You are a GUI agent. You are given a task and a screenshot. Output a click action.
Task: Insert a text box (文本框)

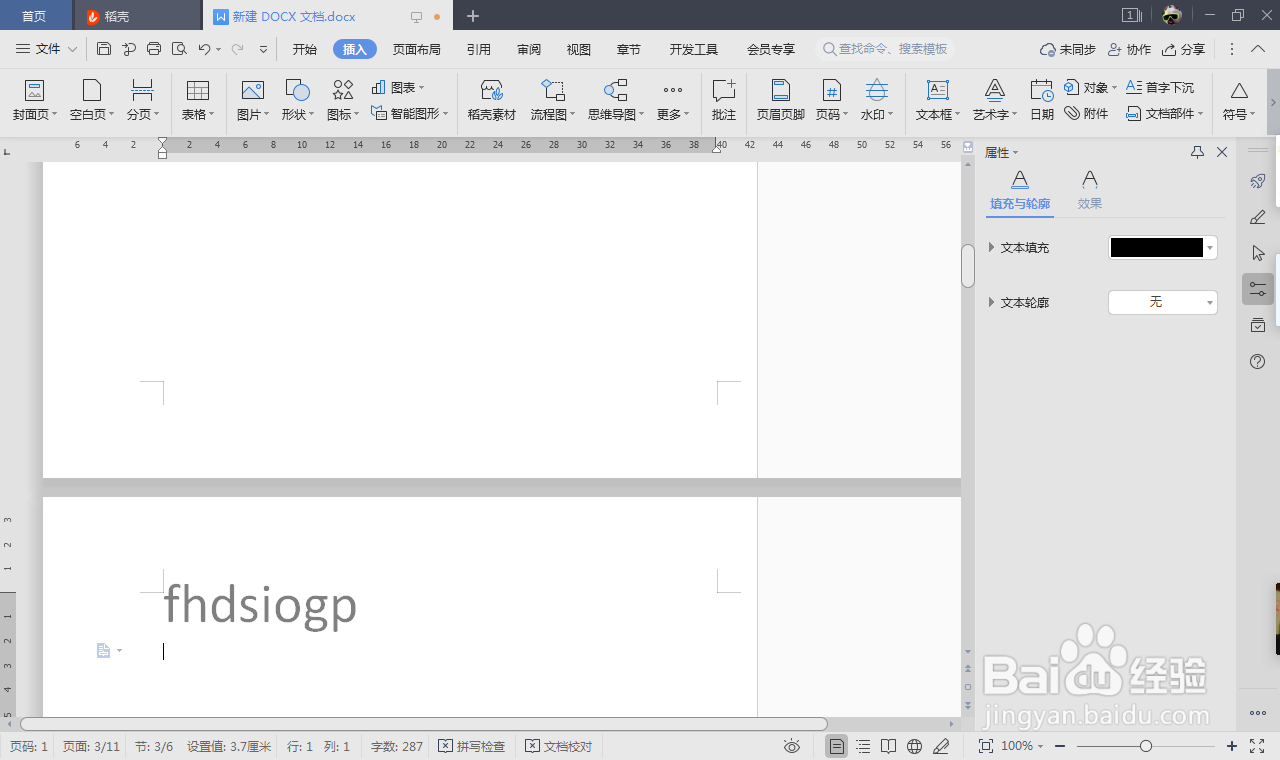(x=938, y=101)
